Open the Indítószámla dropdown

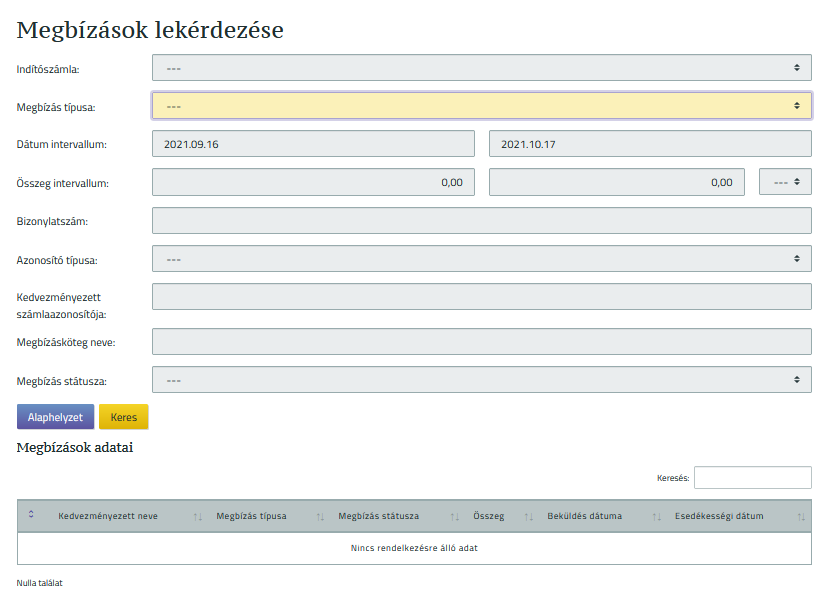[x=481, y=67]
